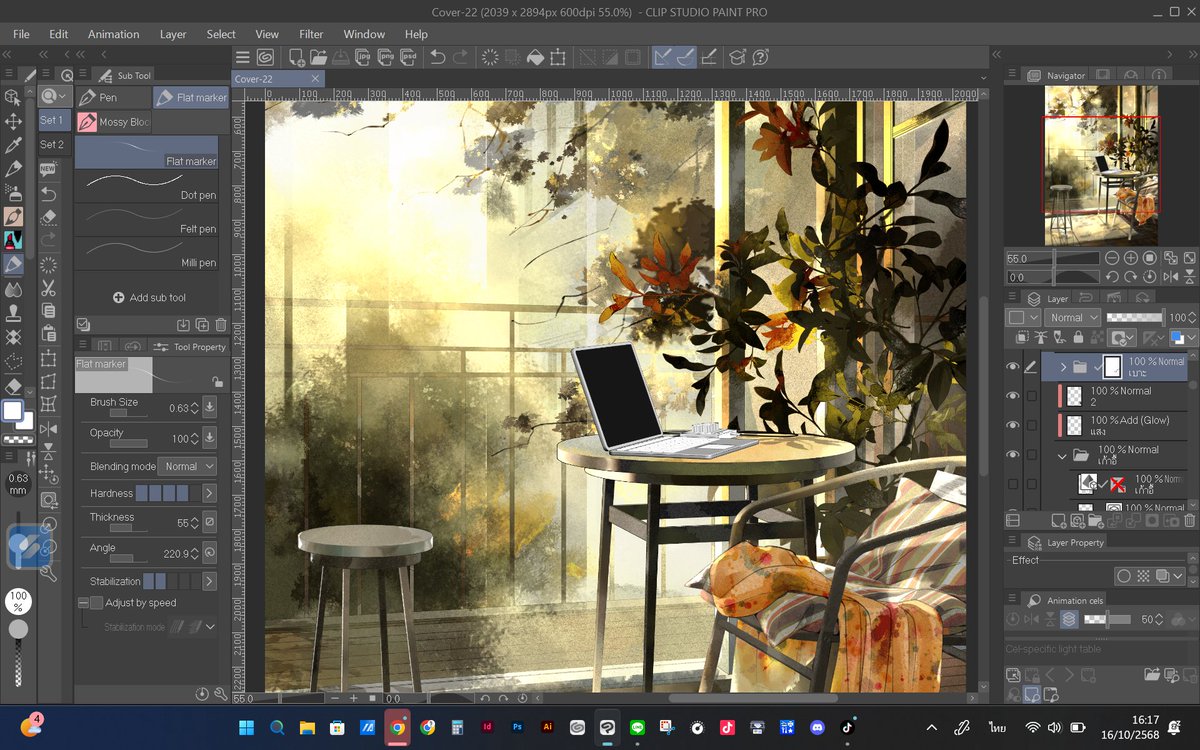Select the Eyedropper tool in the toolbar
The image size is (1200, 750).
14,144
